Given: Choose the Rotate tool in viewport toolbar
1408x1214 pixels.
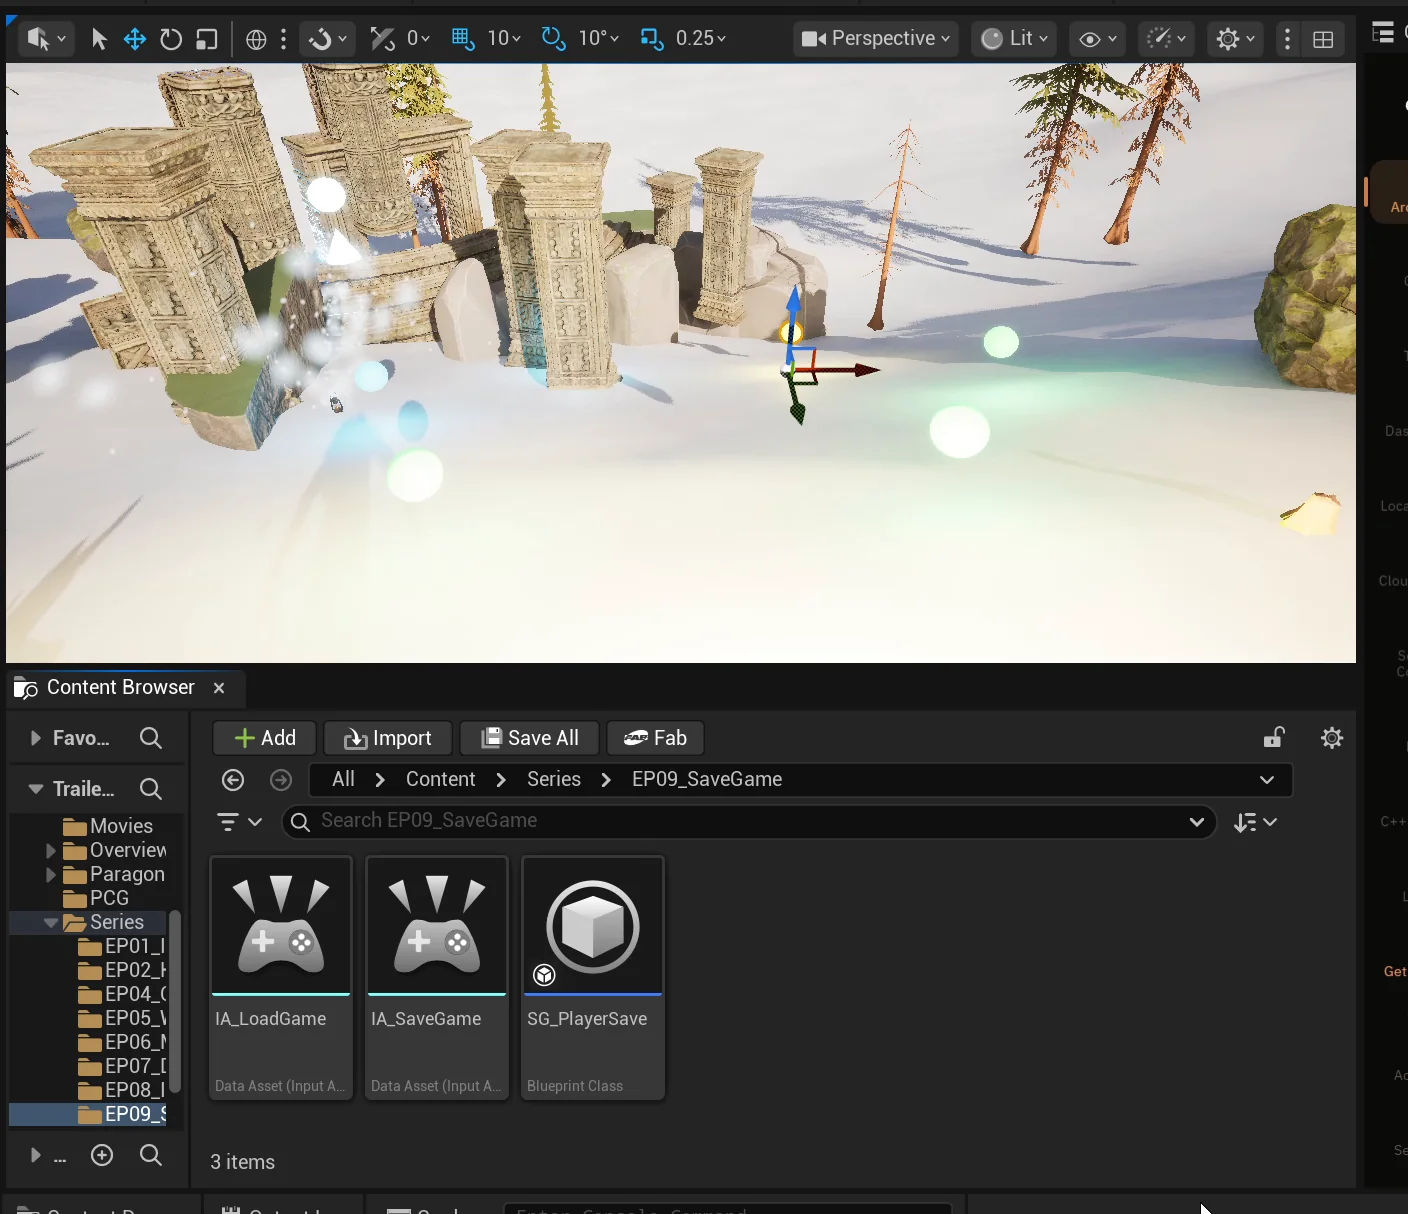Looking at the screenshot, I should [171, 39].
